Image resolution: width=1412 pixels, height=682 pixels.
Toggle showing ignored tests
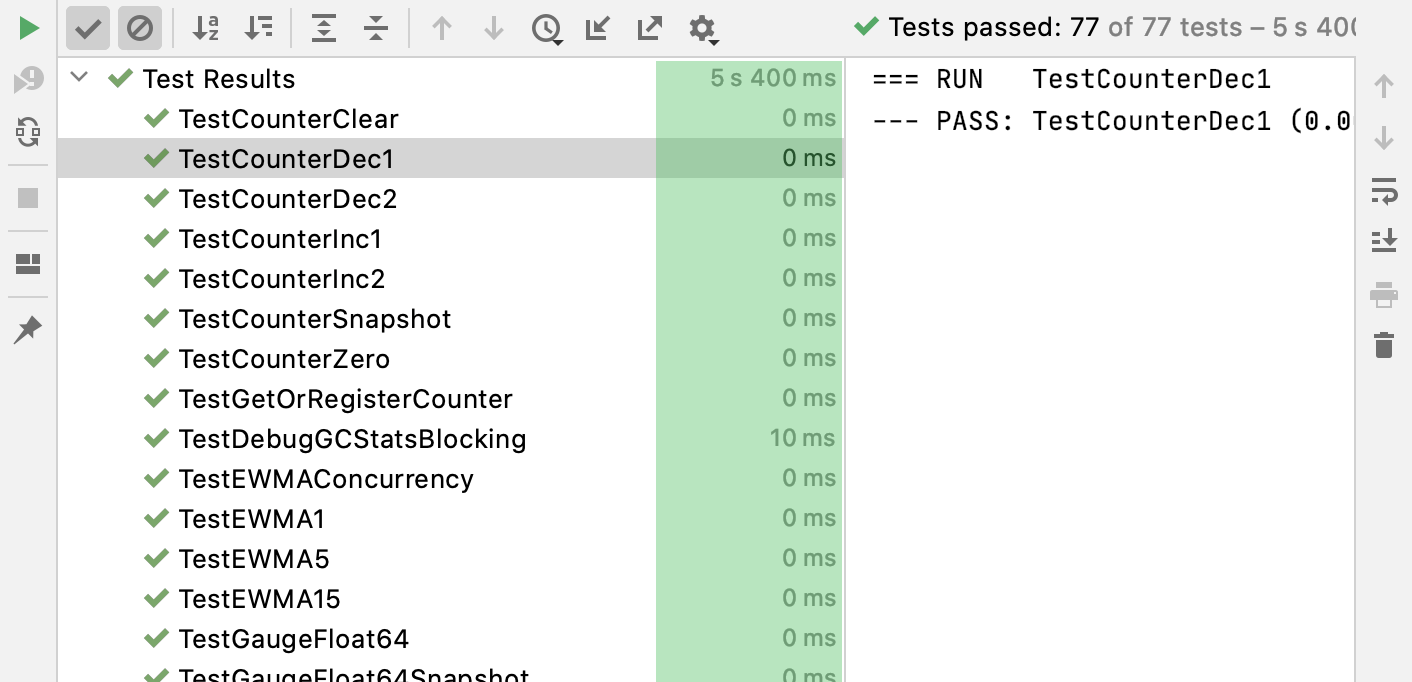click(140, 28)
